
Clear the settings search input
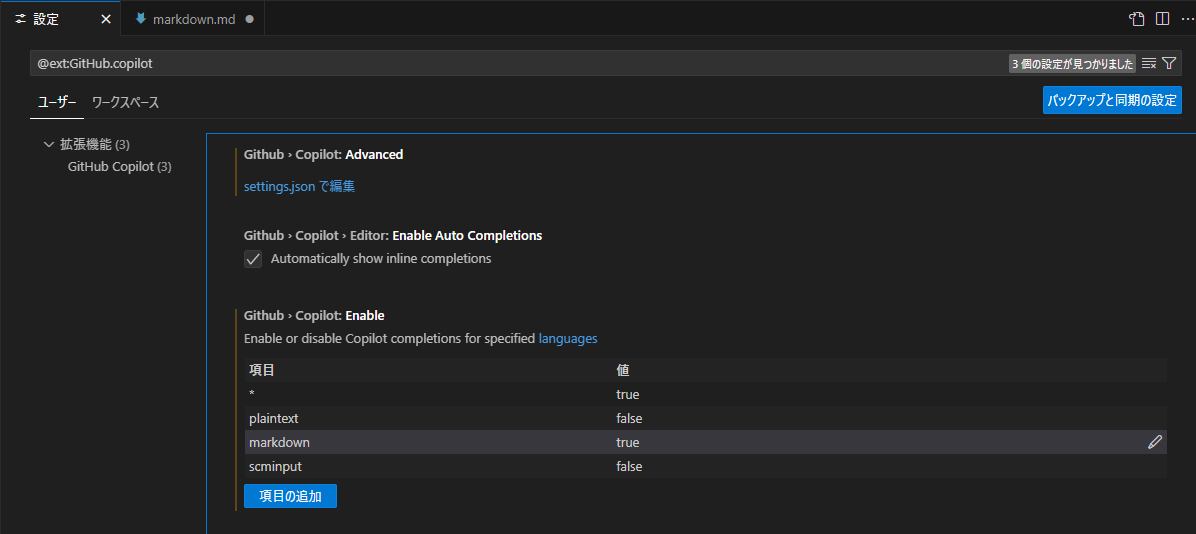click(1149, 63)
